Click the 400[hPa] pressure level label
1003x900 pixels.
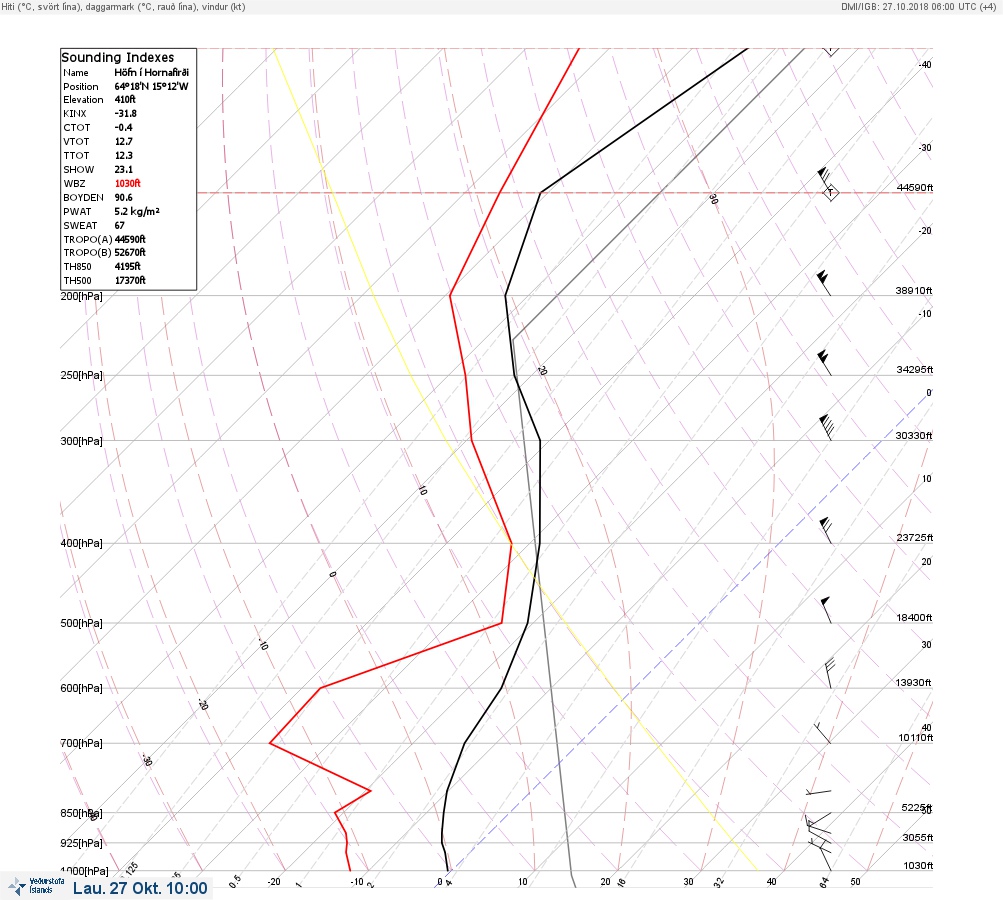coord(81,543)
